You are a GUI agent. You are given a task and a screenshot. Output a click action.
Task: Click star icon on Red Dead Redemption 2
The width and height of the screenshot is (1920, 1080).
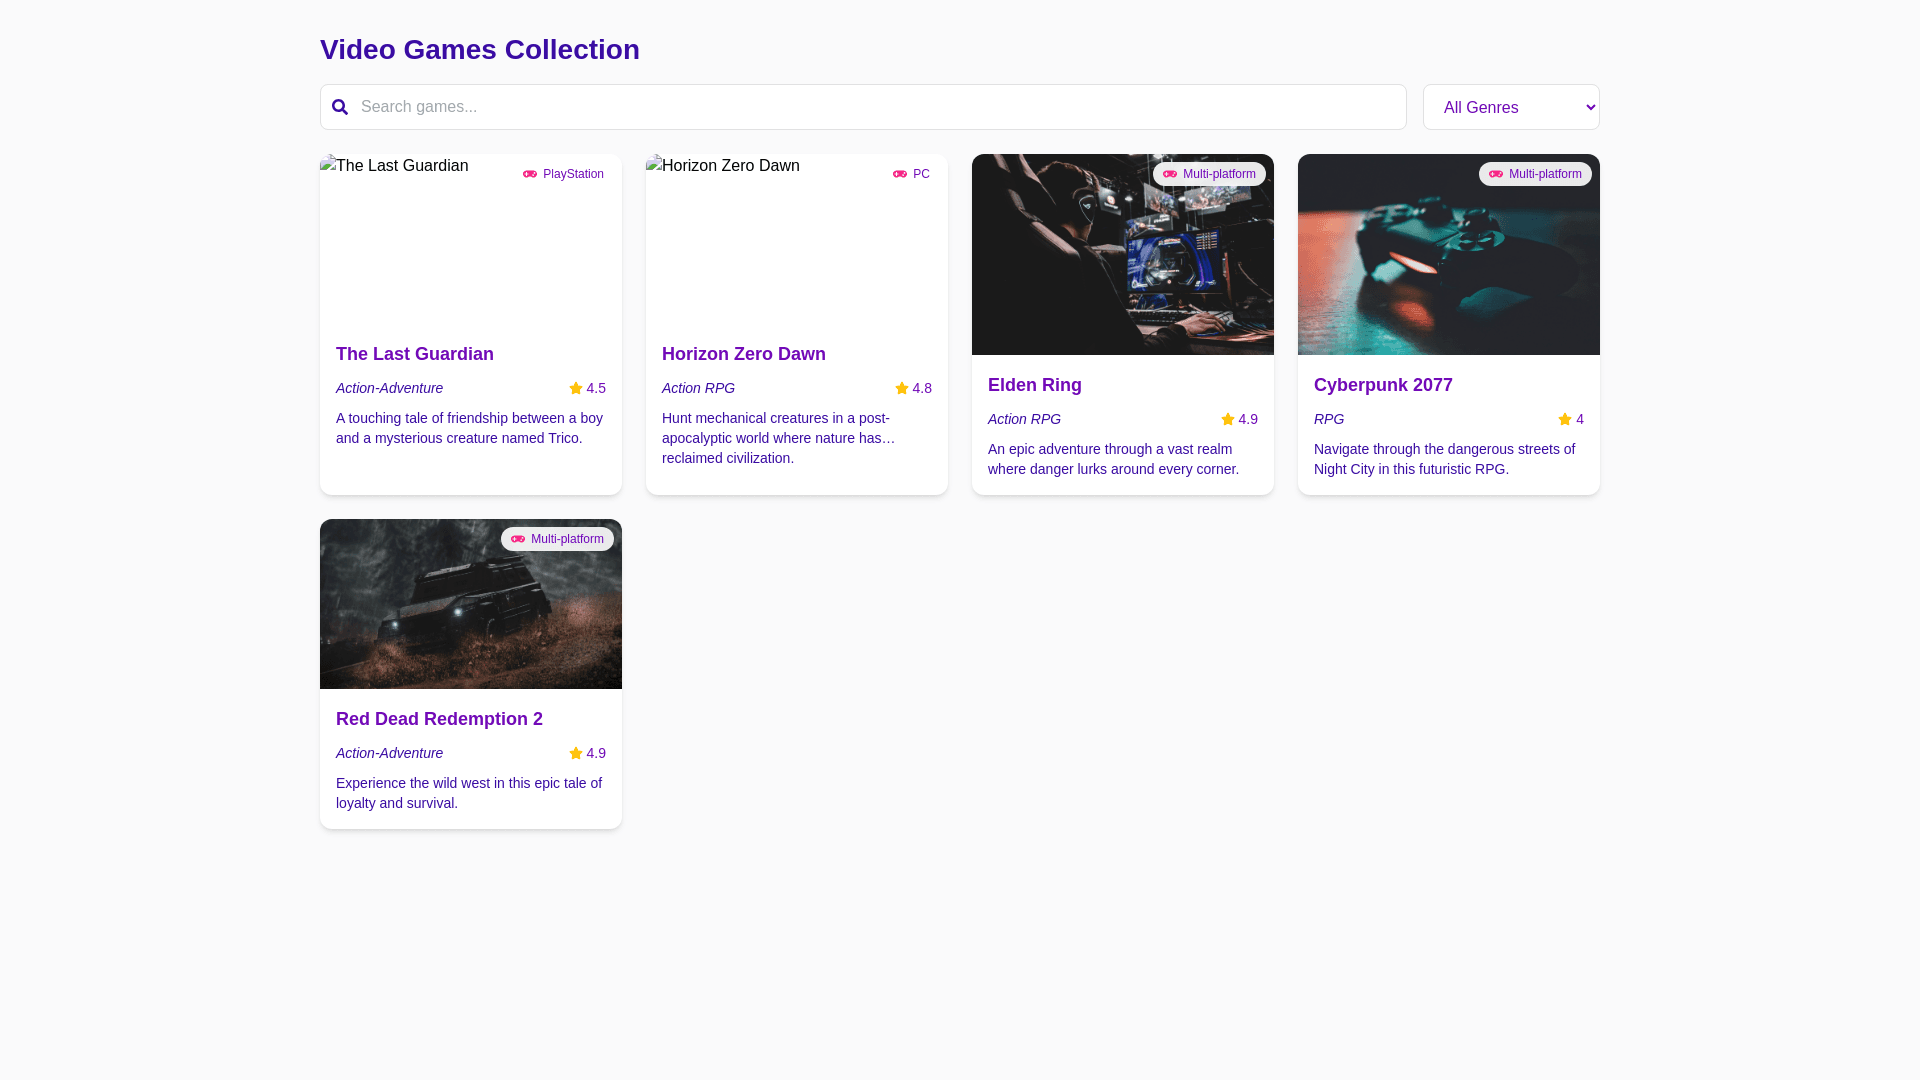(x=576, y=753)
